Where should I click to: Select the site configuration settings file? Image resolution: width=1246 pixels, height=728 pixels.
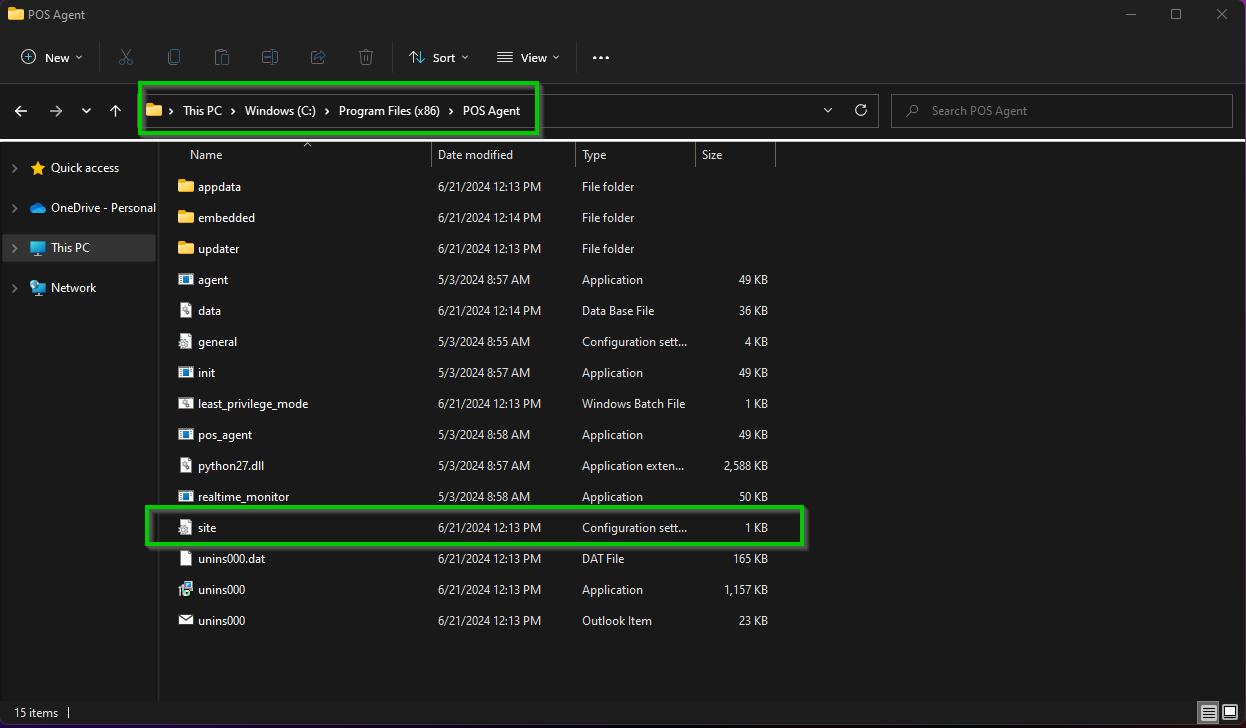(x=207, y=528)
